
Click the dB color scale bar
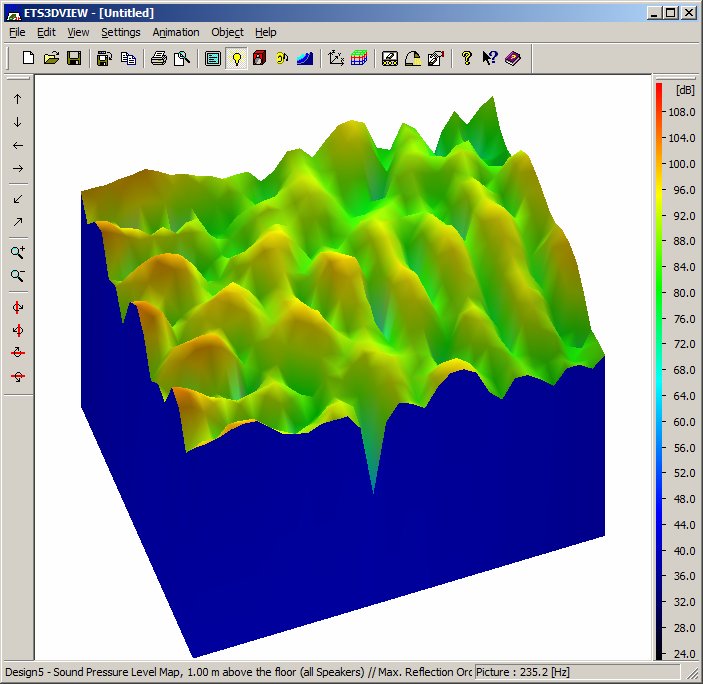click(x=659, y=371)
